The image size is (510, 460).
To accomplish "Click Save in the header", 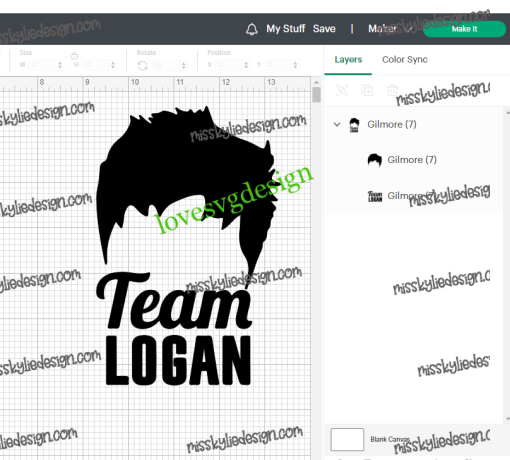I will tap(324, 29).
